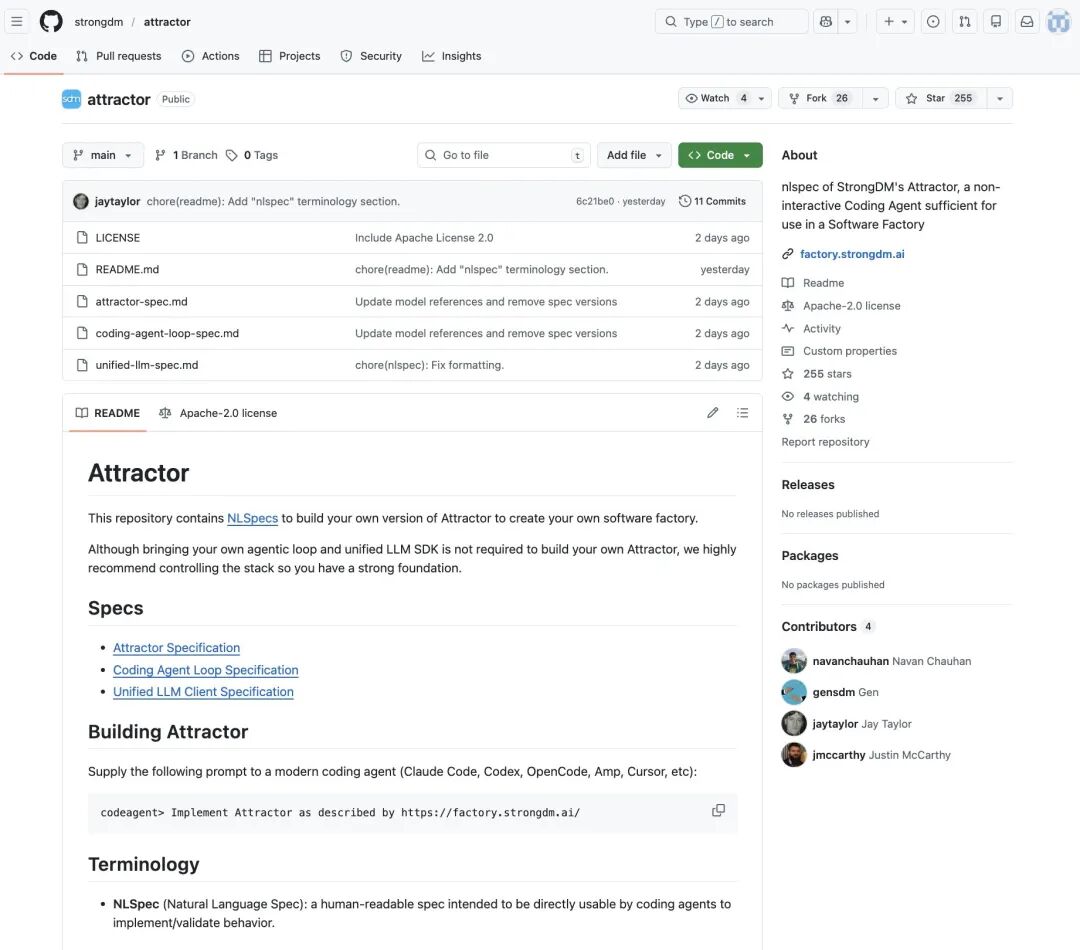Open pull requests via the header icon
Viewport: 1080px width, 950px height.
coord(964,21)
